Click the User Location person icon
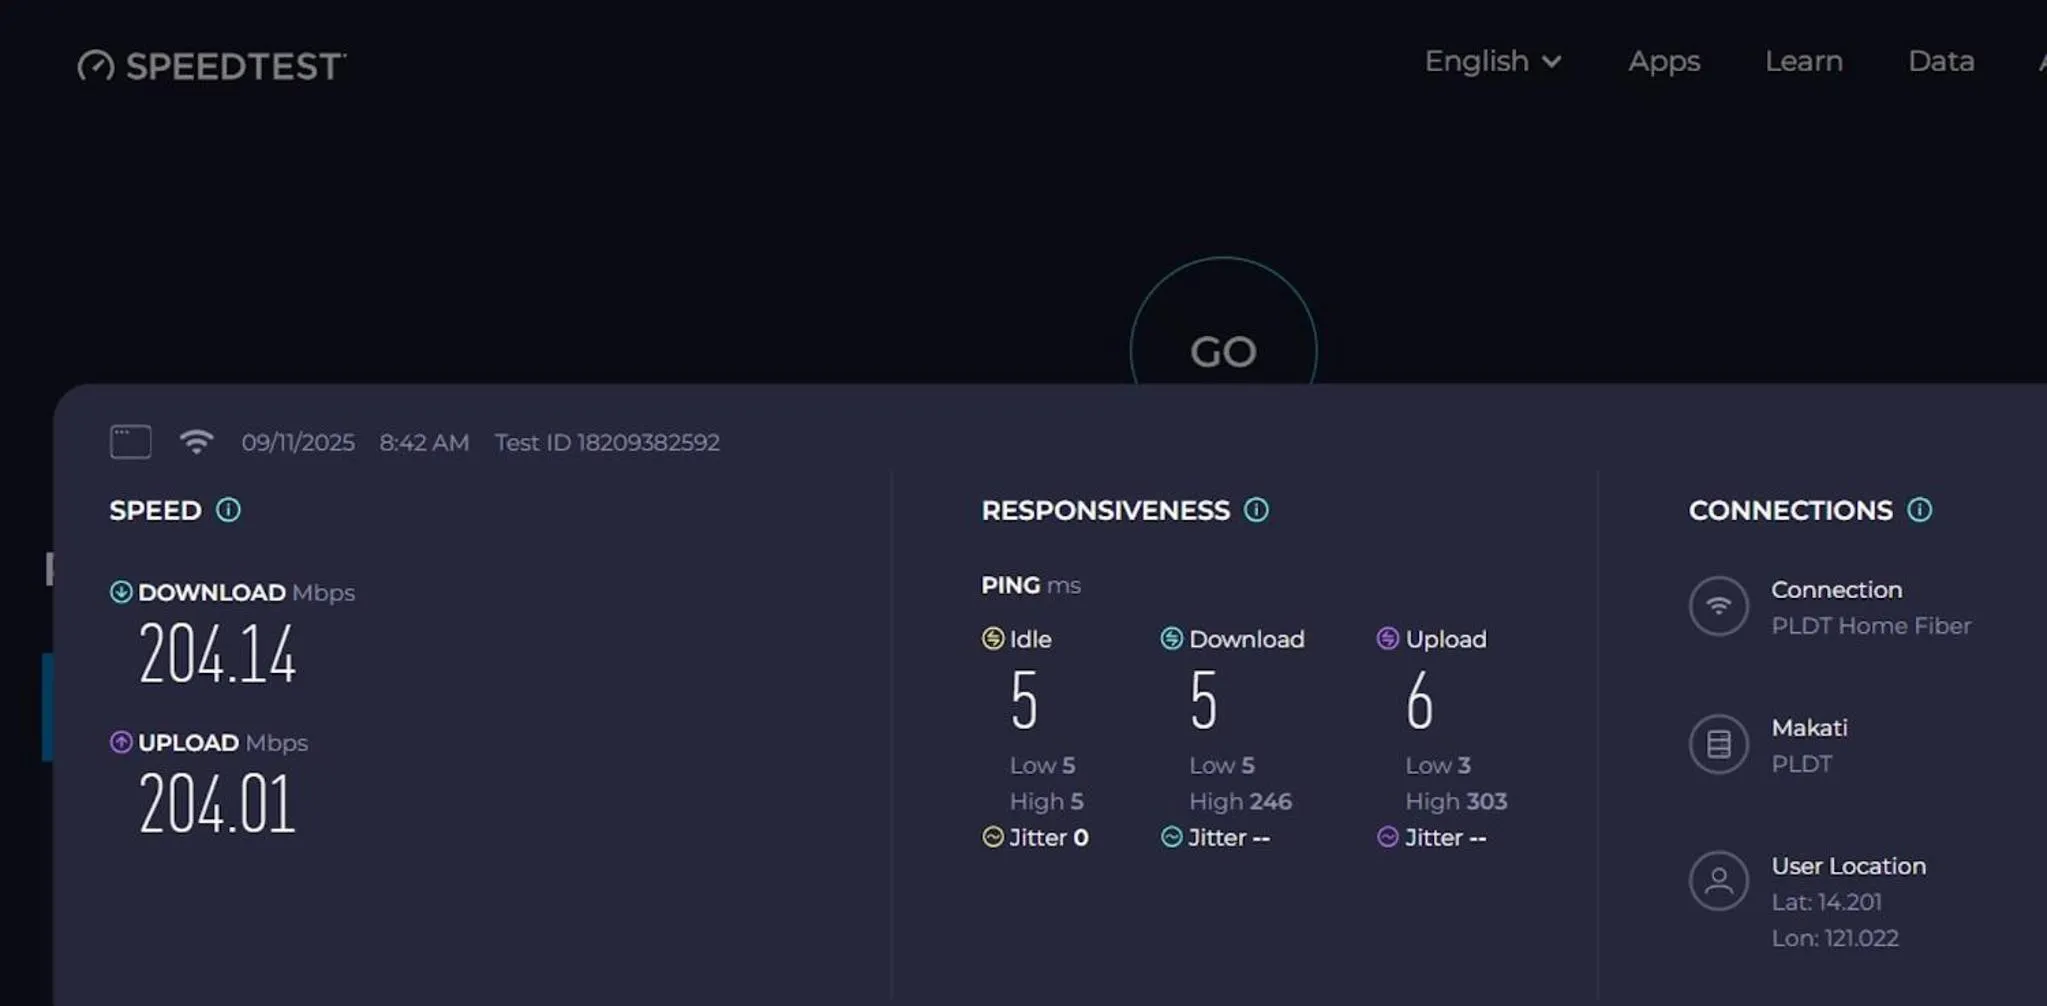The width and height of the screenshot is (2047, 1006). pos(1719,881)
